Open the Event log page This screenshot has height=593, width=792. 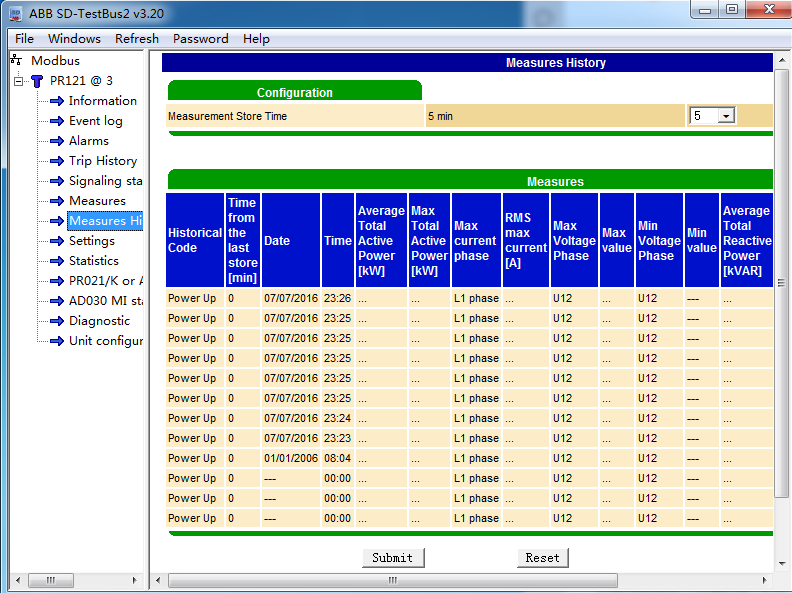tap(95, 121)
